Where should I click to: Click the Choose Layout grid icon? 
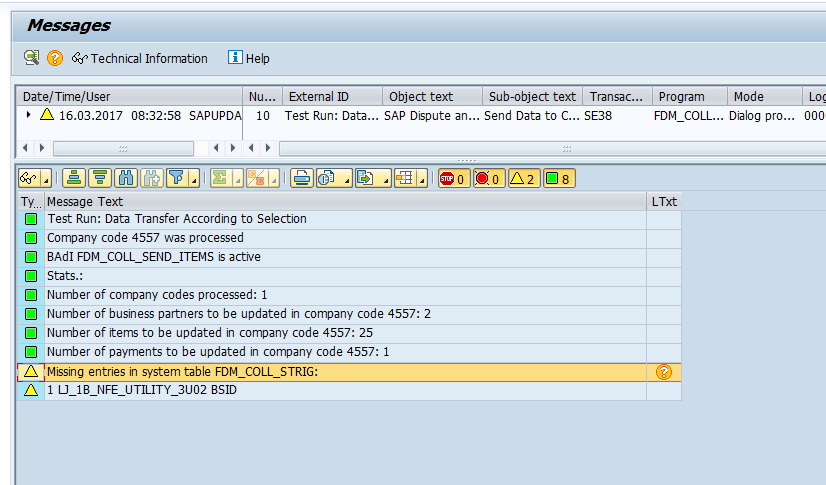click(405, 179)
